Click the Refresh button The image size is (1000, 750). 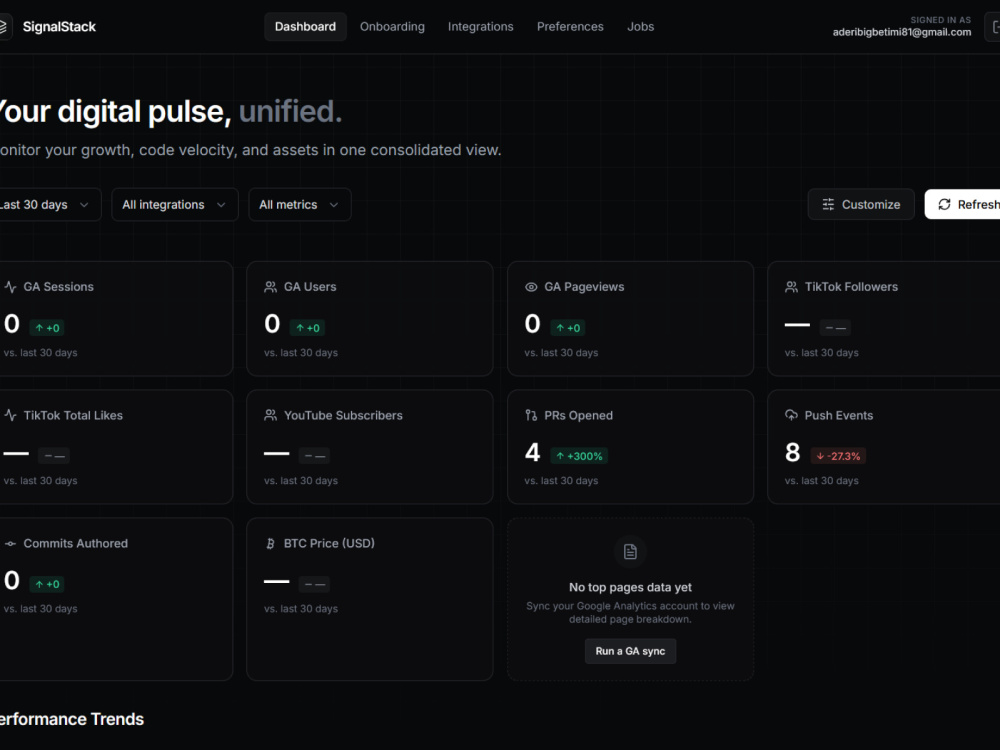pyautogui.click(x=963, y=204)
